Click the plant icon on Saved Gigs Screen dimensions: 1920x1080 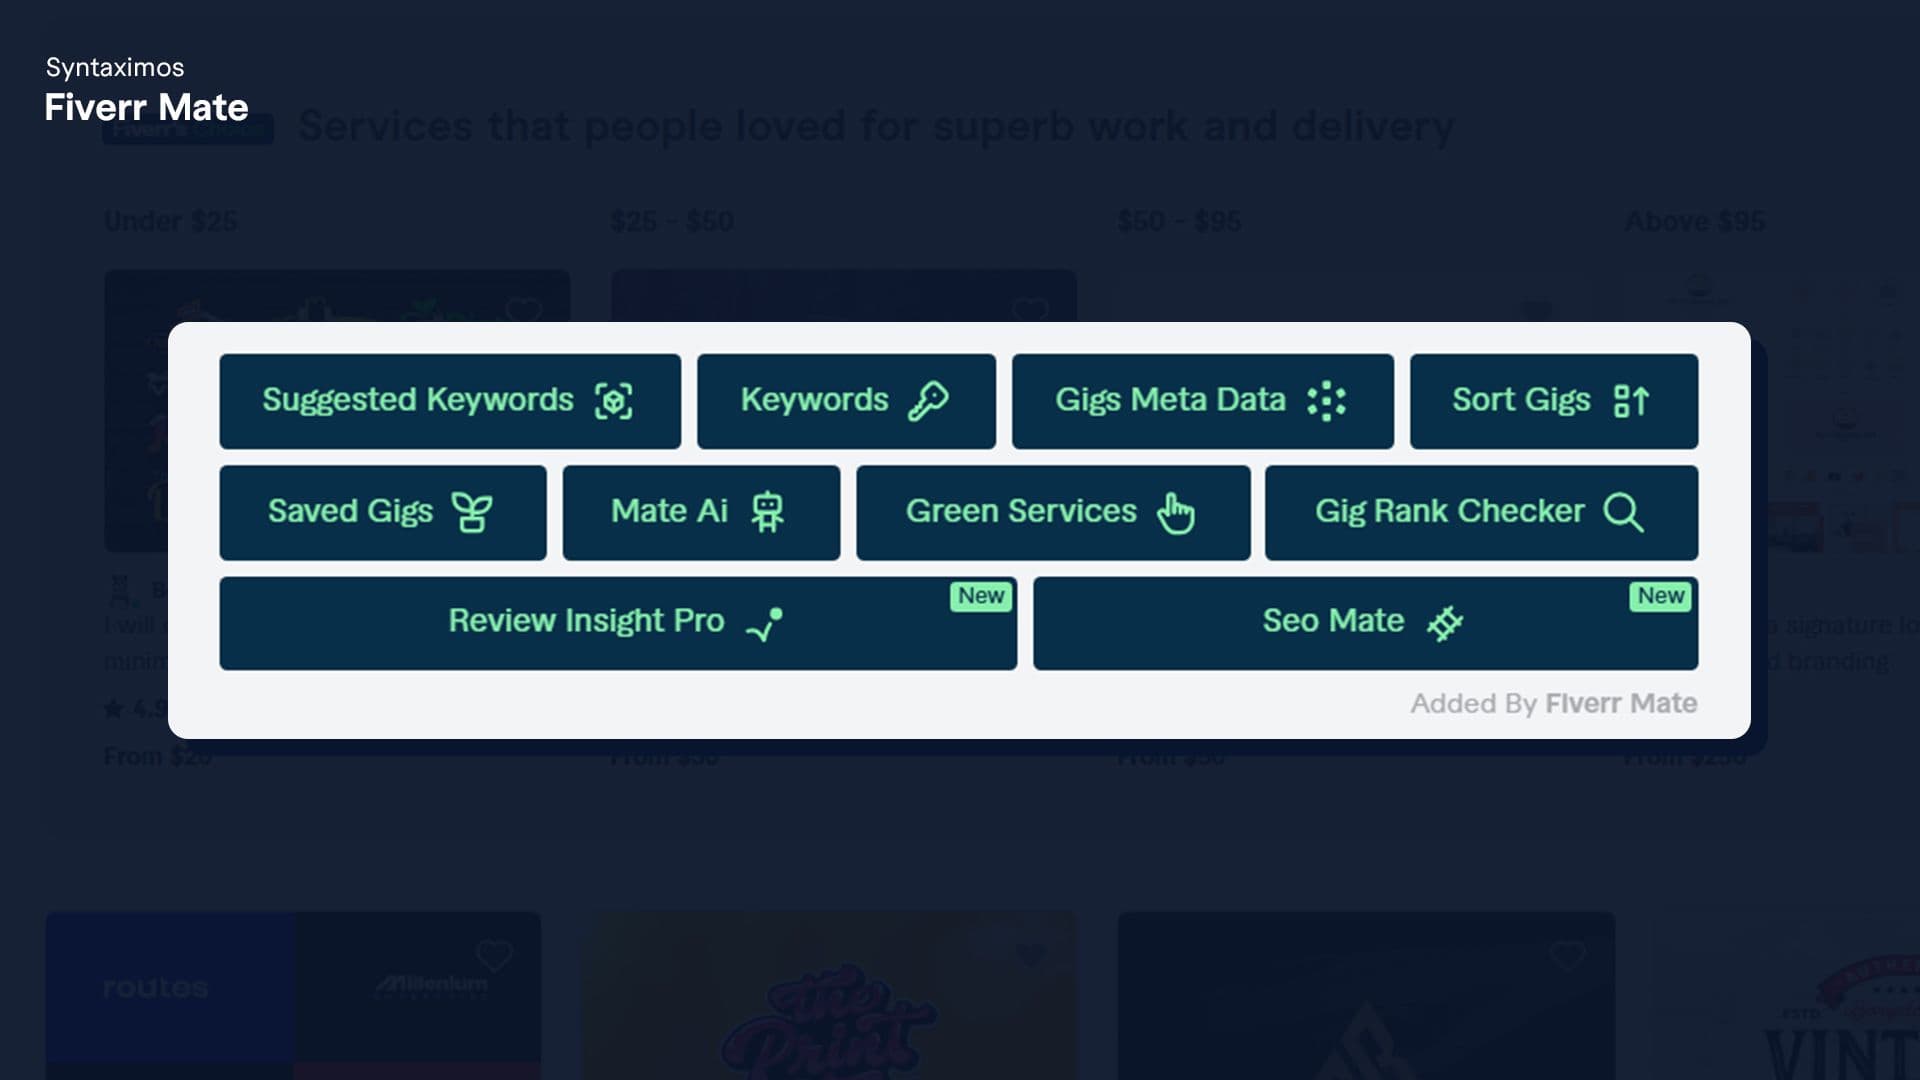click(x=472, y=512)
